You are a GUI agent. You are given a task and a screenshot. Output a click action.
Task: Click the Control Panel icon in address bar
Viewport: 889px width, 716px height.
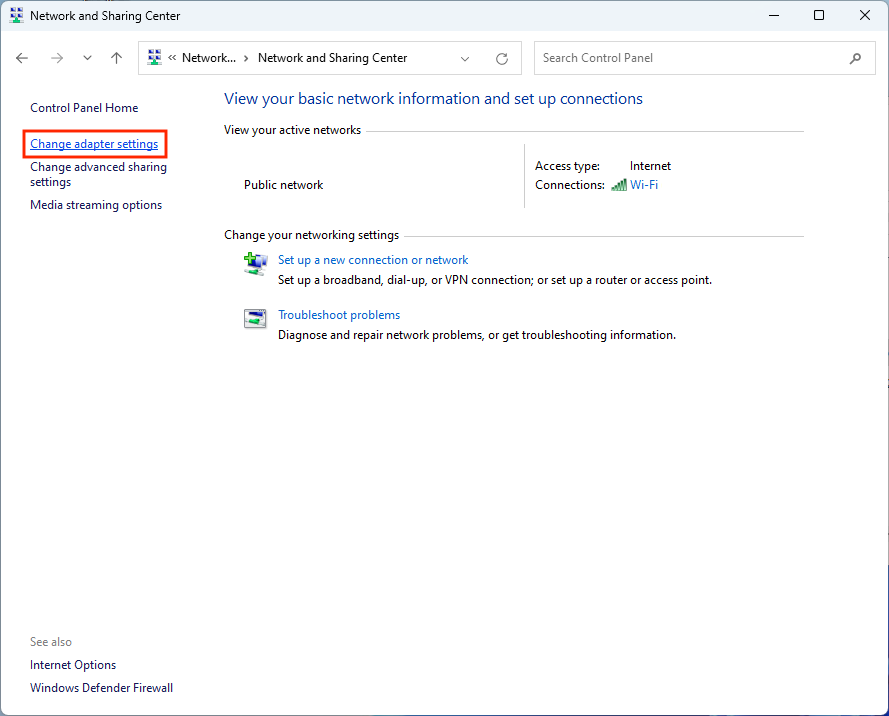pyautogui.click(x=154, y=58)
